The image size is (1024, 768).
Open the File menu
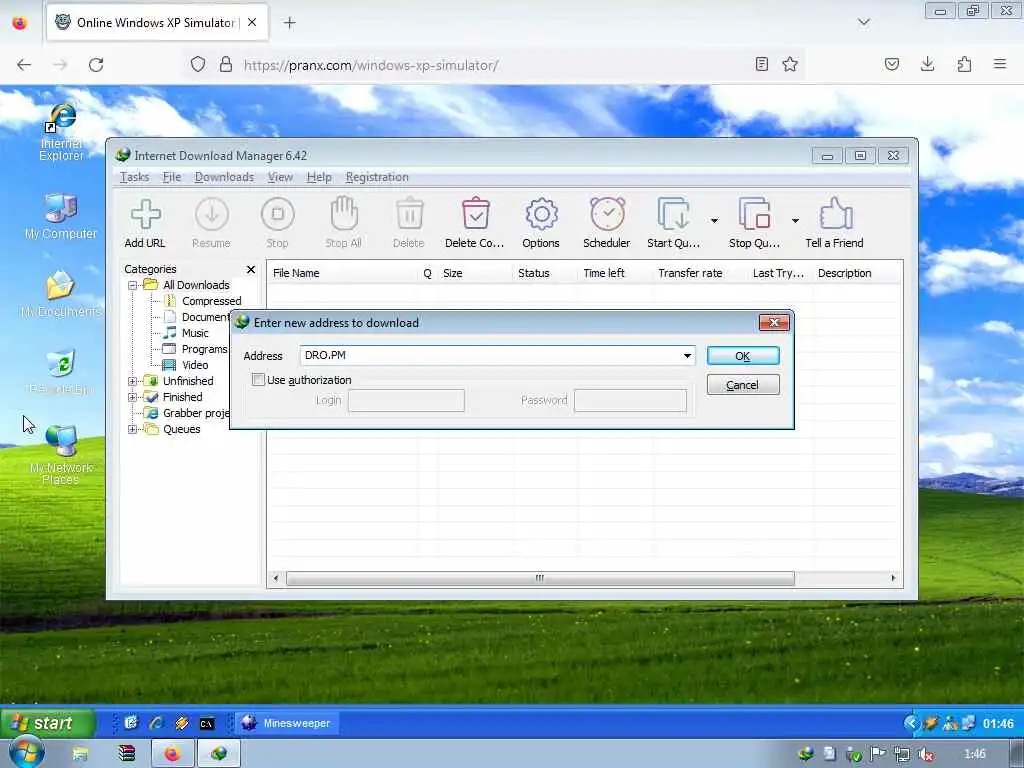172,177
